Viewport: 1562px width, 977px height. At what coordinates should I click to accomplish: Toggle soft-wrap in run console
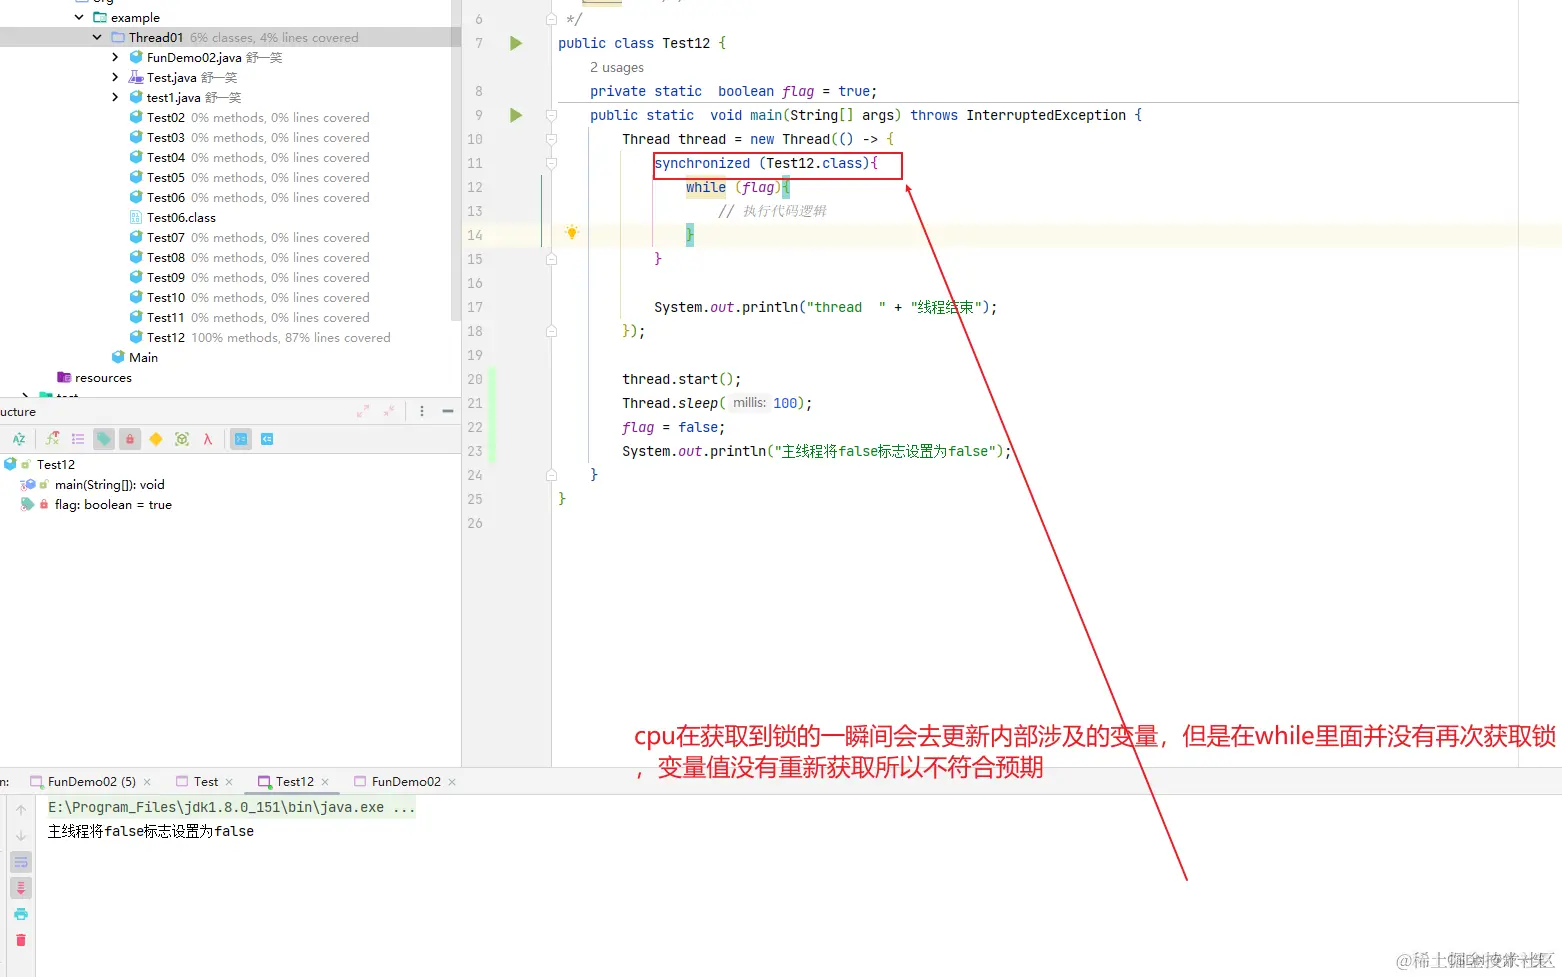[x=21, y=862]
